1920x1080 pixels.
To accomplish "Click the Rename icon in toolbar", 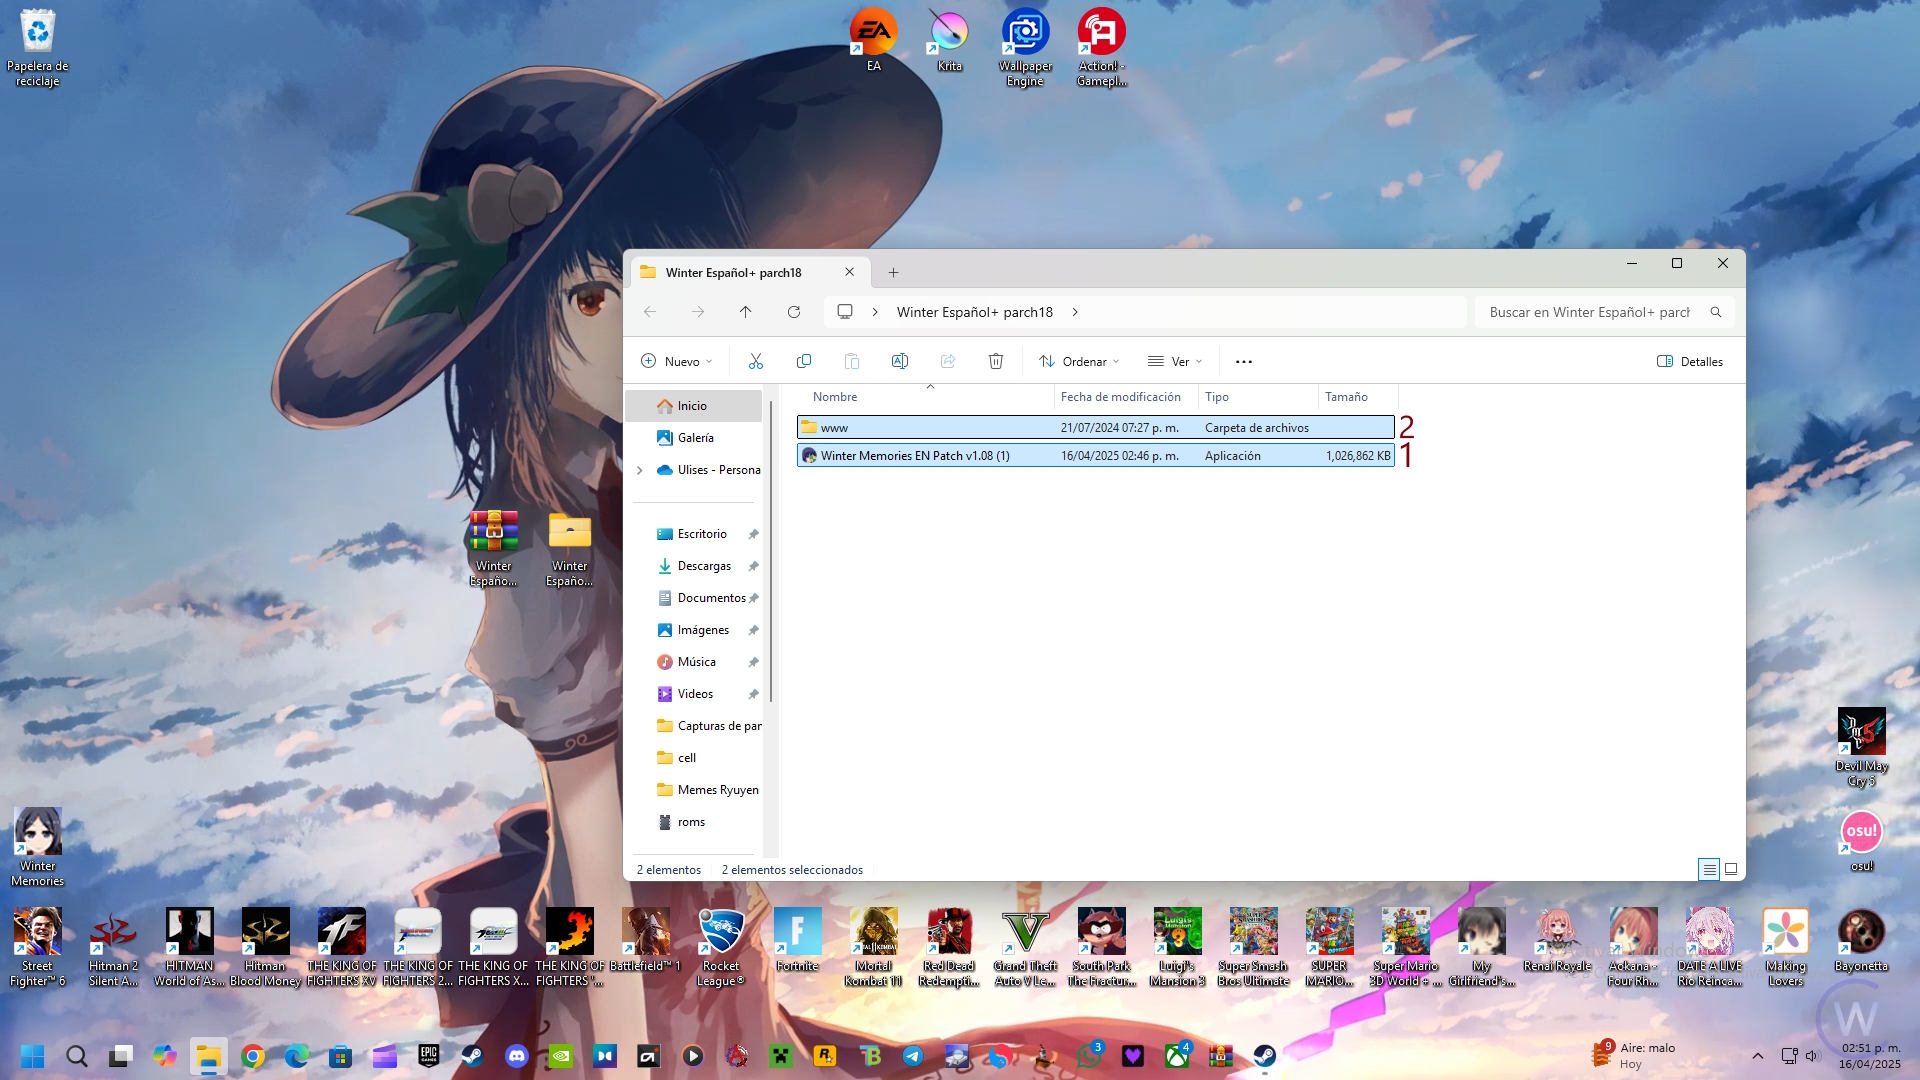I will point(899,361).
